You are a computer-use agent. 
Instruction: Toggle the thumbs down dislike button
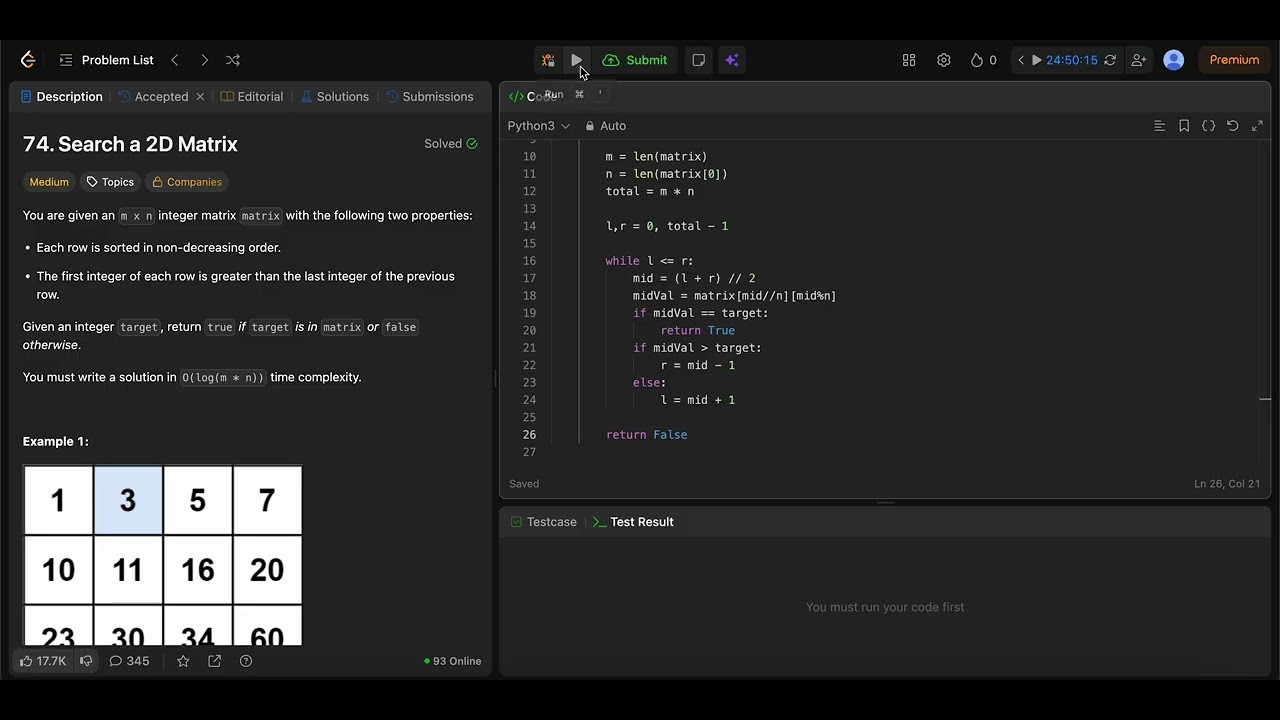click(x=86, y=661)
